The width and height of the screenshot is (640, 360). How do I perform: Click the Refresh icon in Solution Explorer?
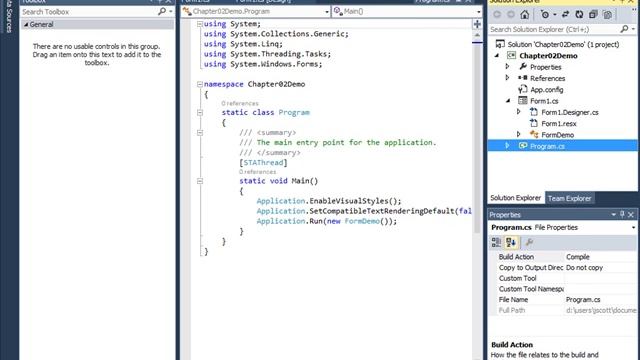tap(579, 15)
